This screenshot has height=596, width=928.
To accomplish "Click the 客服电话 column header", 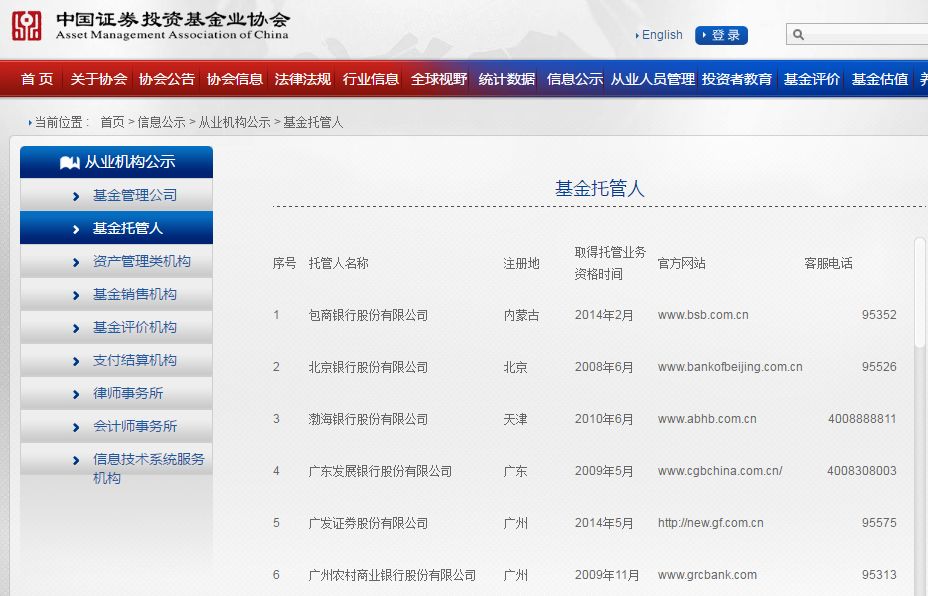I will point(828,263).
